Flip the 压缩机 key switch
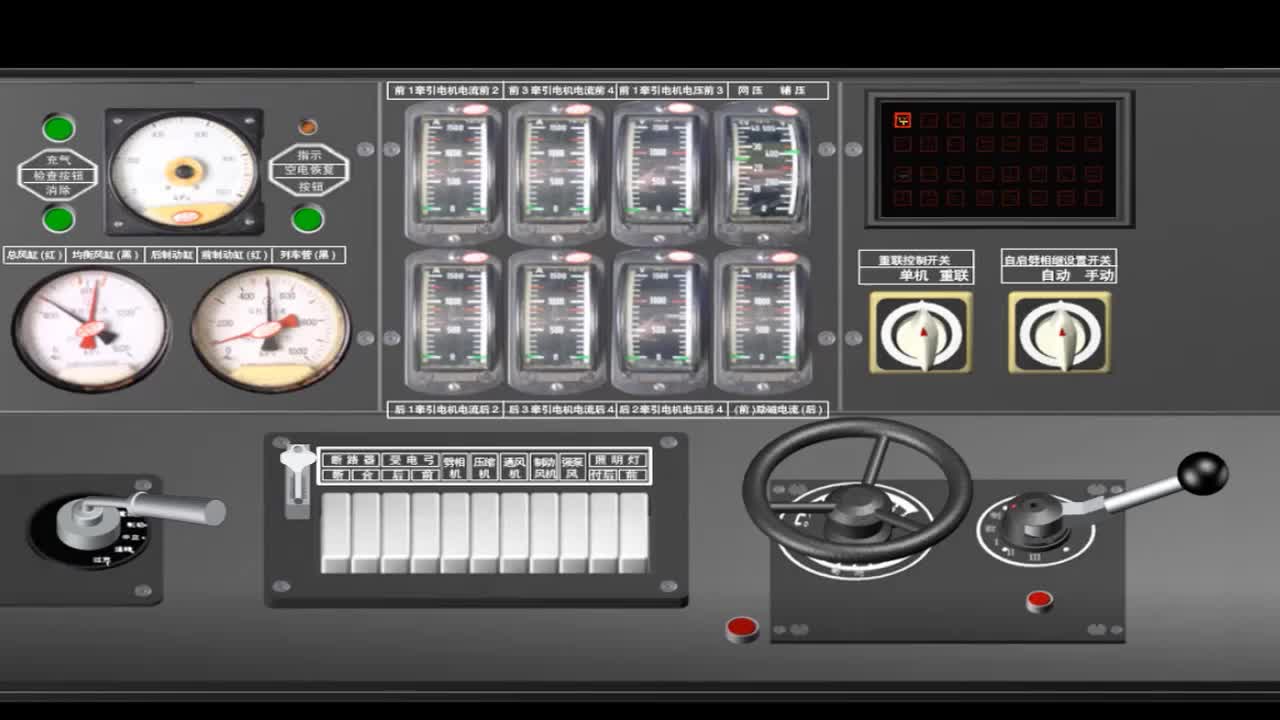 click(485, 533)
